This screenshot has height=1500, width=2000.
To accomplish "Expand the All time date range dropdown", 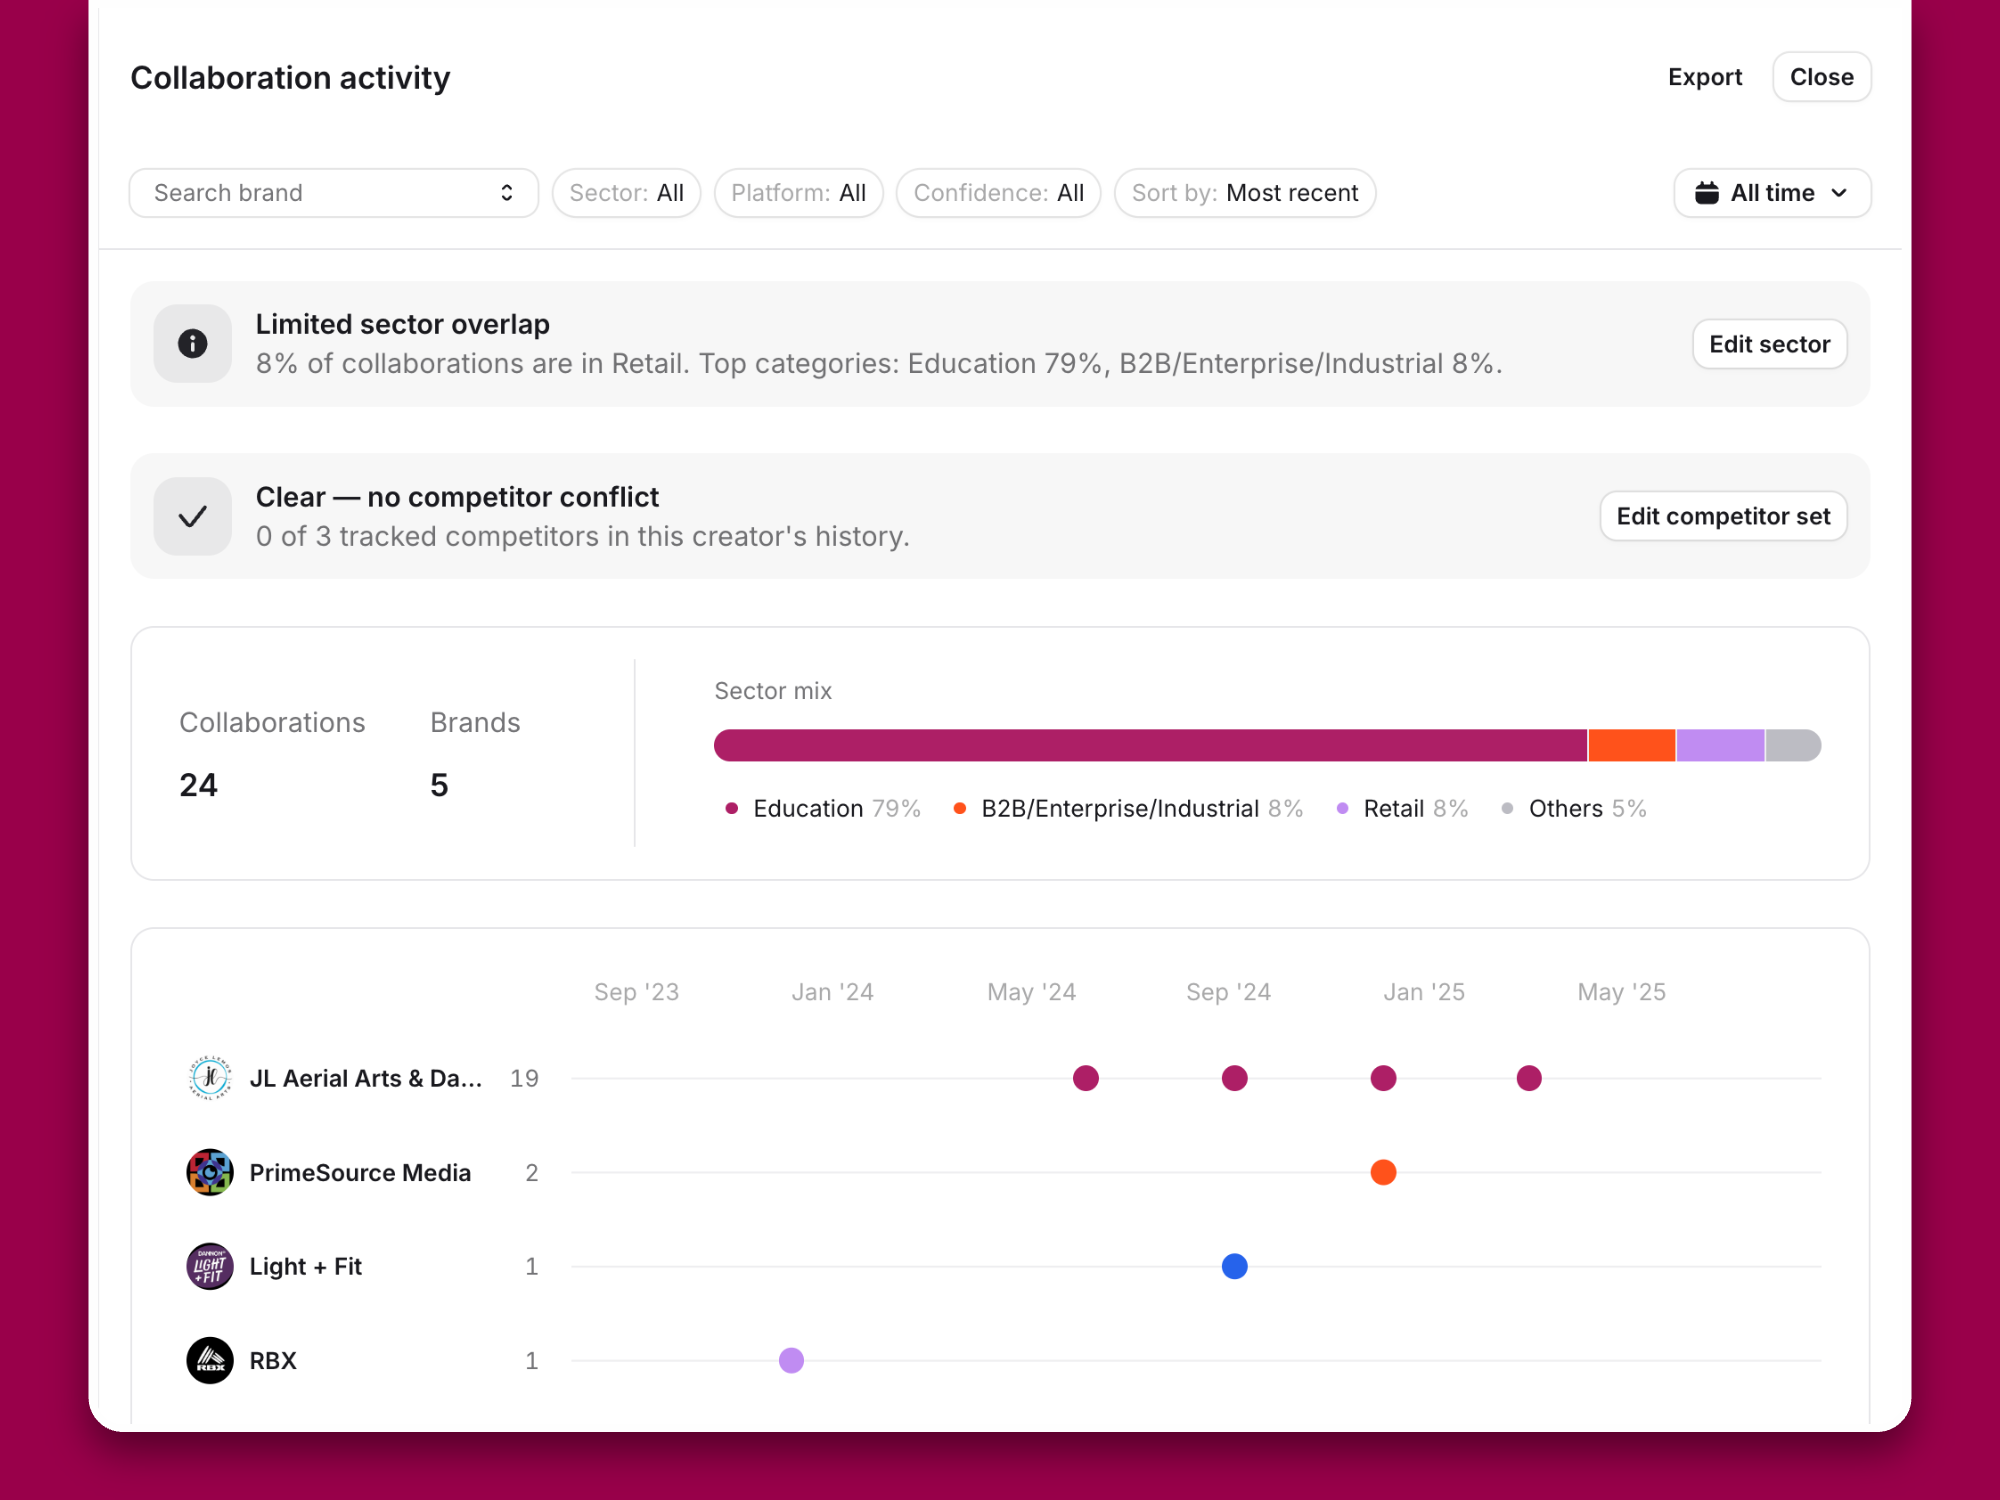I will pyautogui.click(x=1772, y=193).
